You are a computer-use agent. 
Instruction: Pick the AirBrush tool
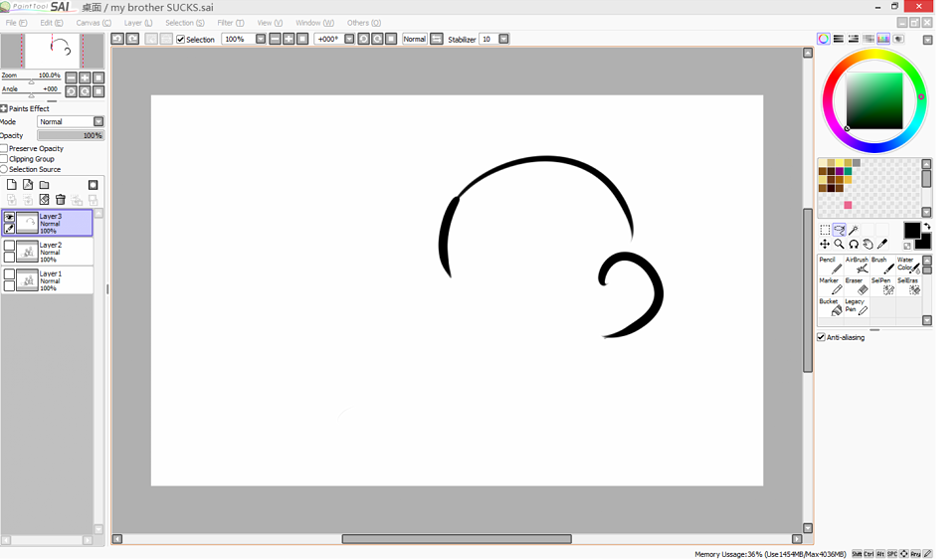(x=857, y=265)
